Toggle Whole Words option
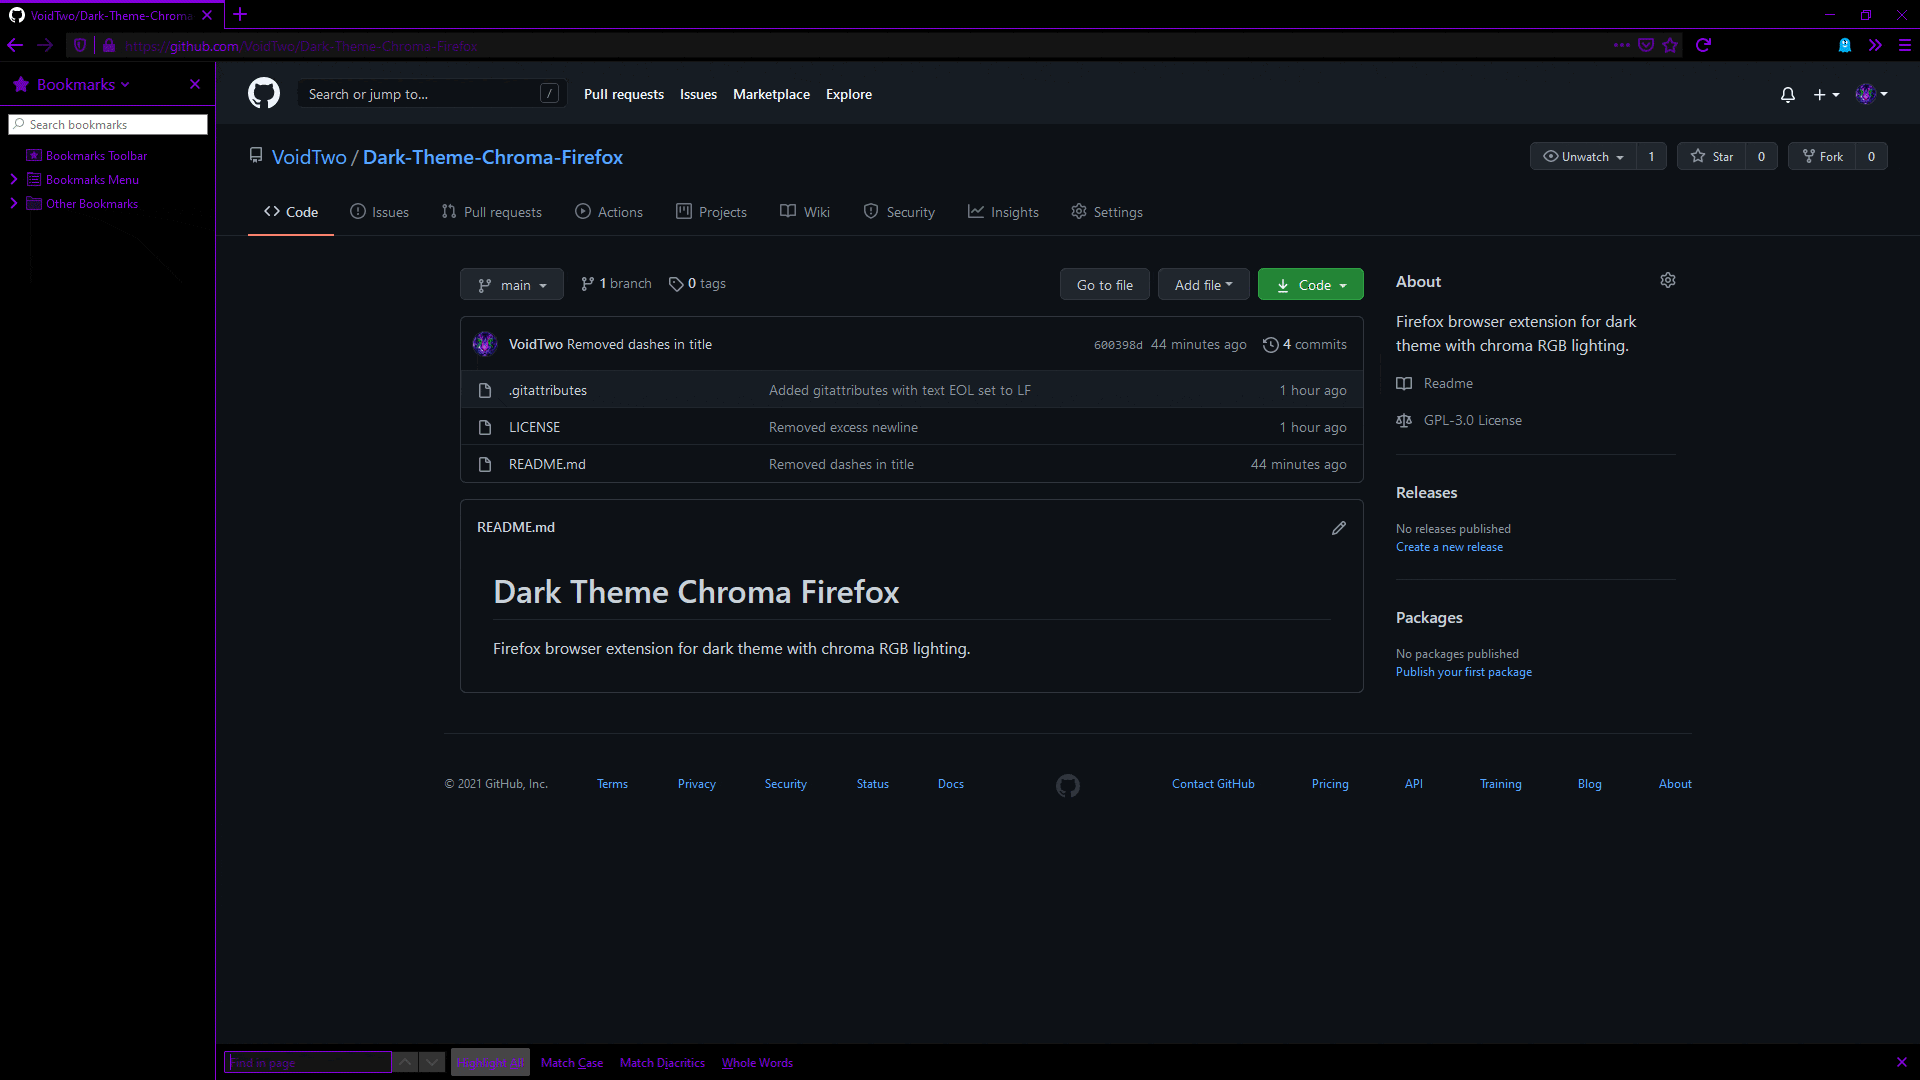The height and width of the screenshot is (1080, 1920). (757, 1063)
